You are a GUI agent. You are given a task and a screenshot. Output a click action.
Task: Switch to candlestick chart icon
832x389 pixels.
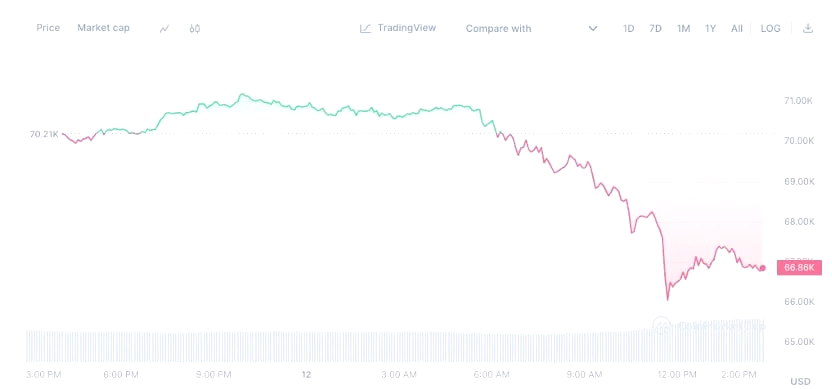coord(194,29)
